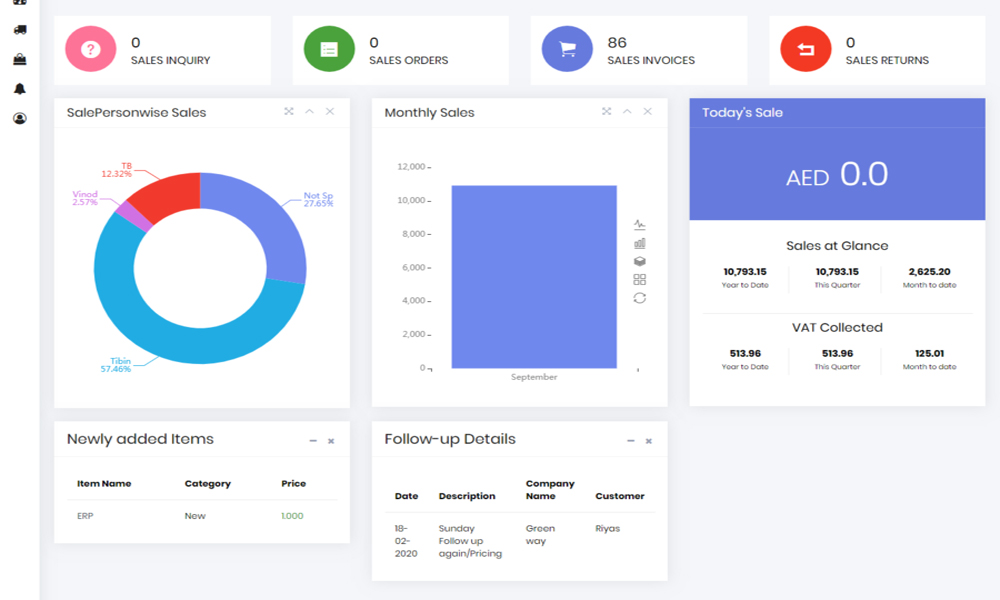Screen dimensions: 1000x600
Task: Click the Customer column header
Action: pos(620,495)
